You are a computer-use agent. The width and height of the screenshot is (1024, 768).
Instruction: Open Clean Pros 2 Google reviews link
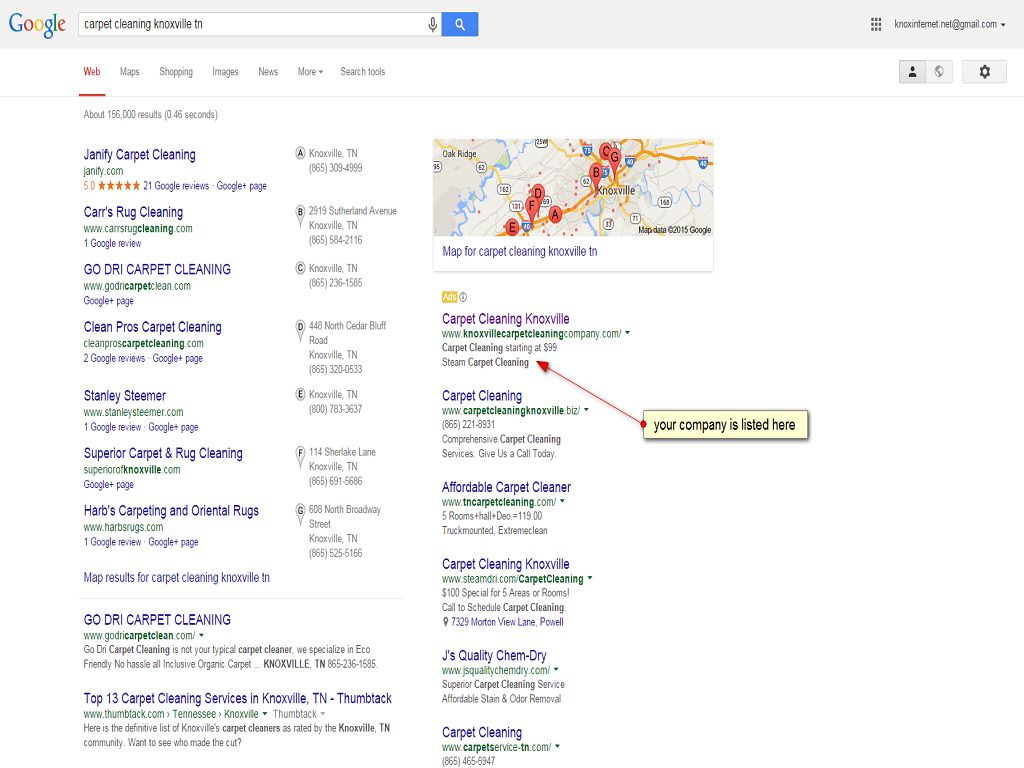(x=114, y=359)
